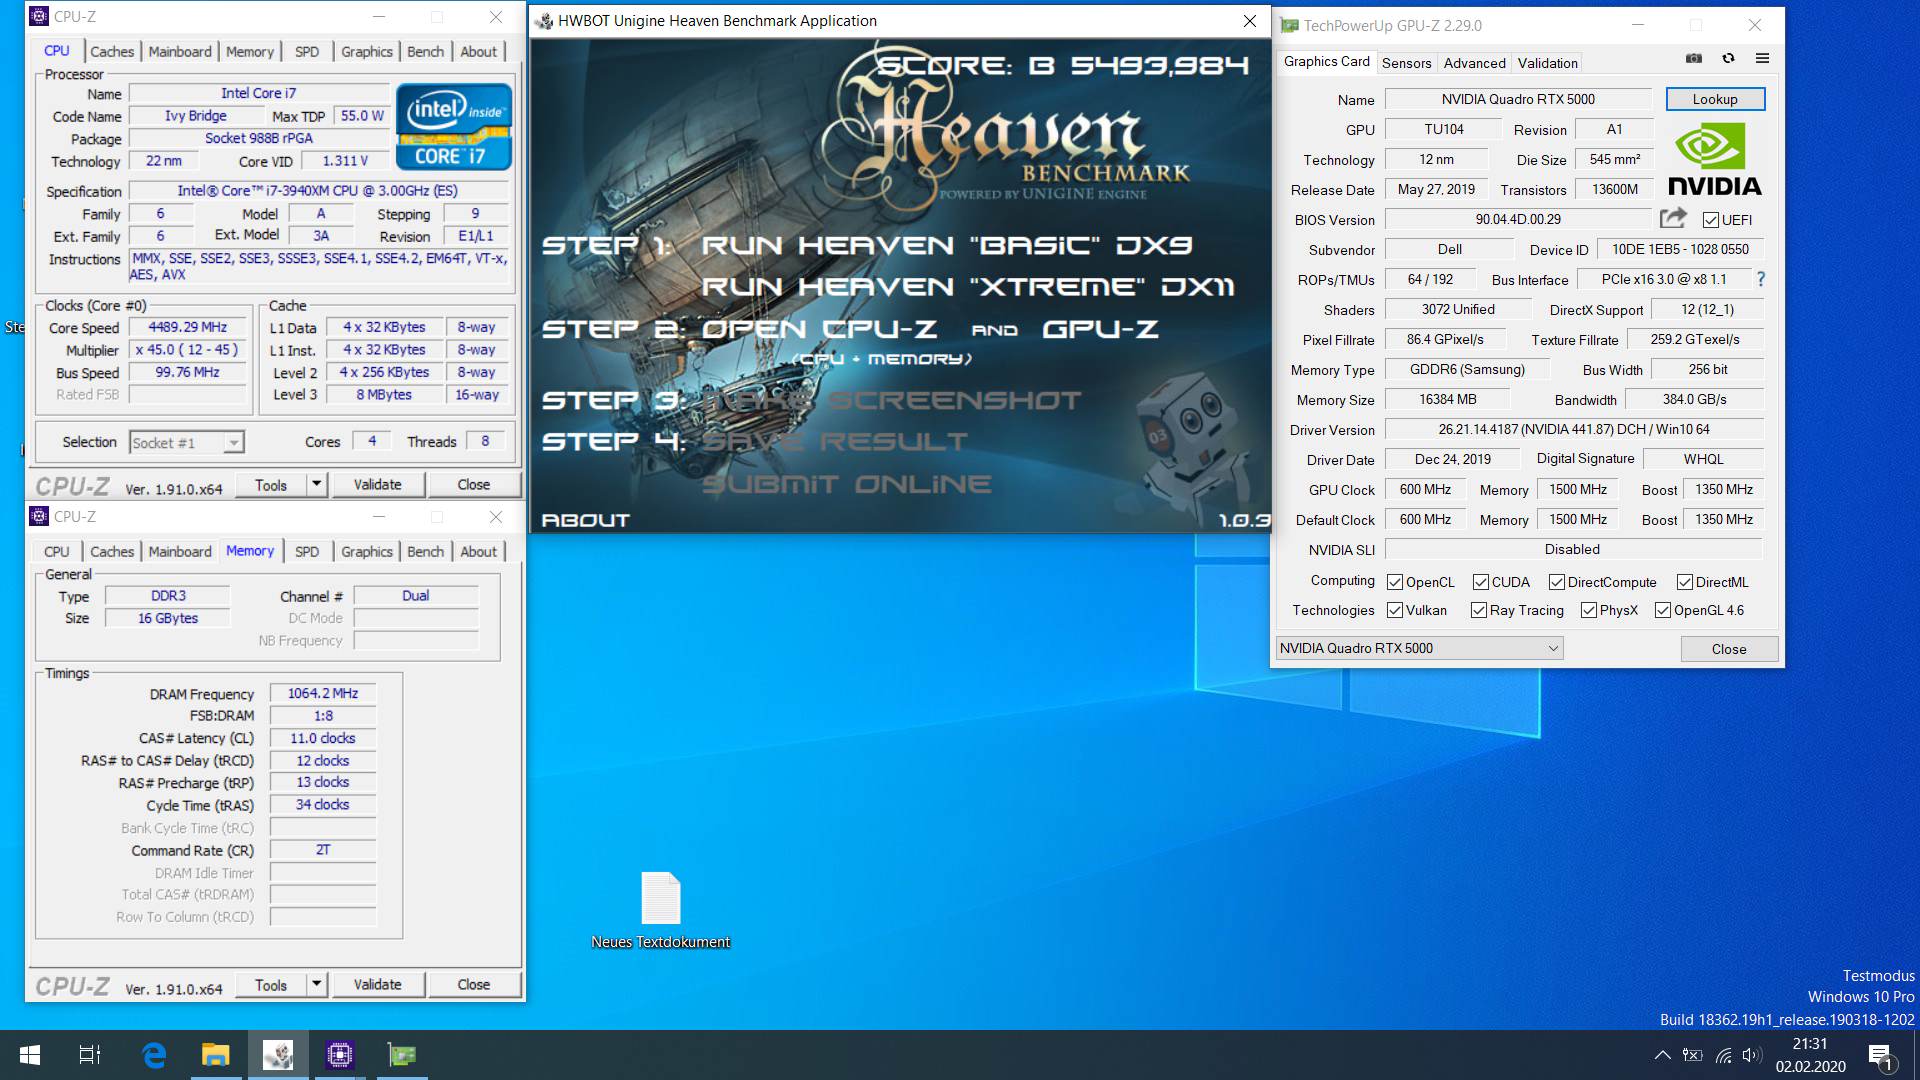Click the Close button in GPU-Z
1920x1080 pixels.
(1729, 649)
